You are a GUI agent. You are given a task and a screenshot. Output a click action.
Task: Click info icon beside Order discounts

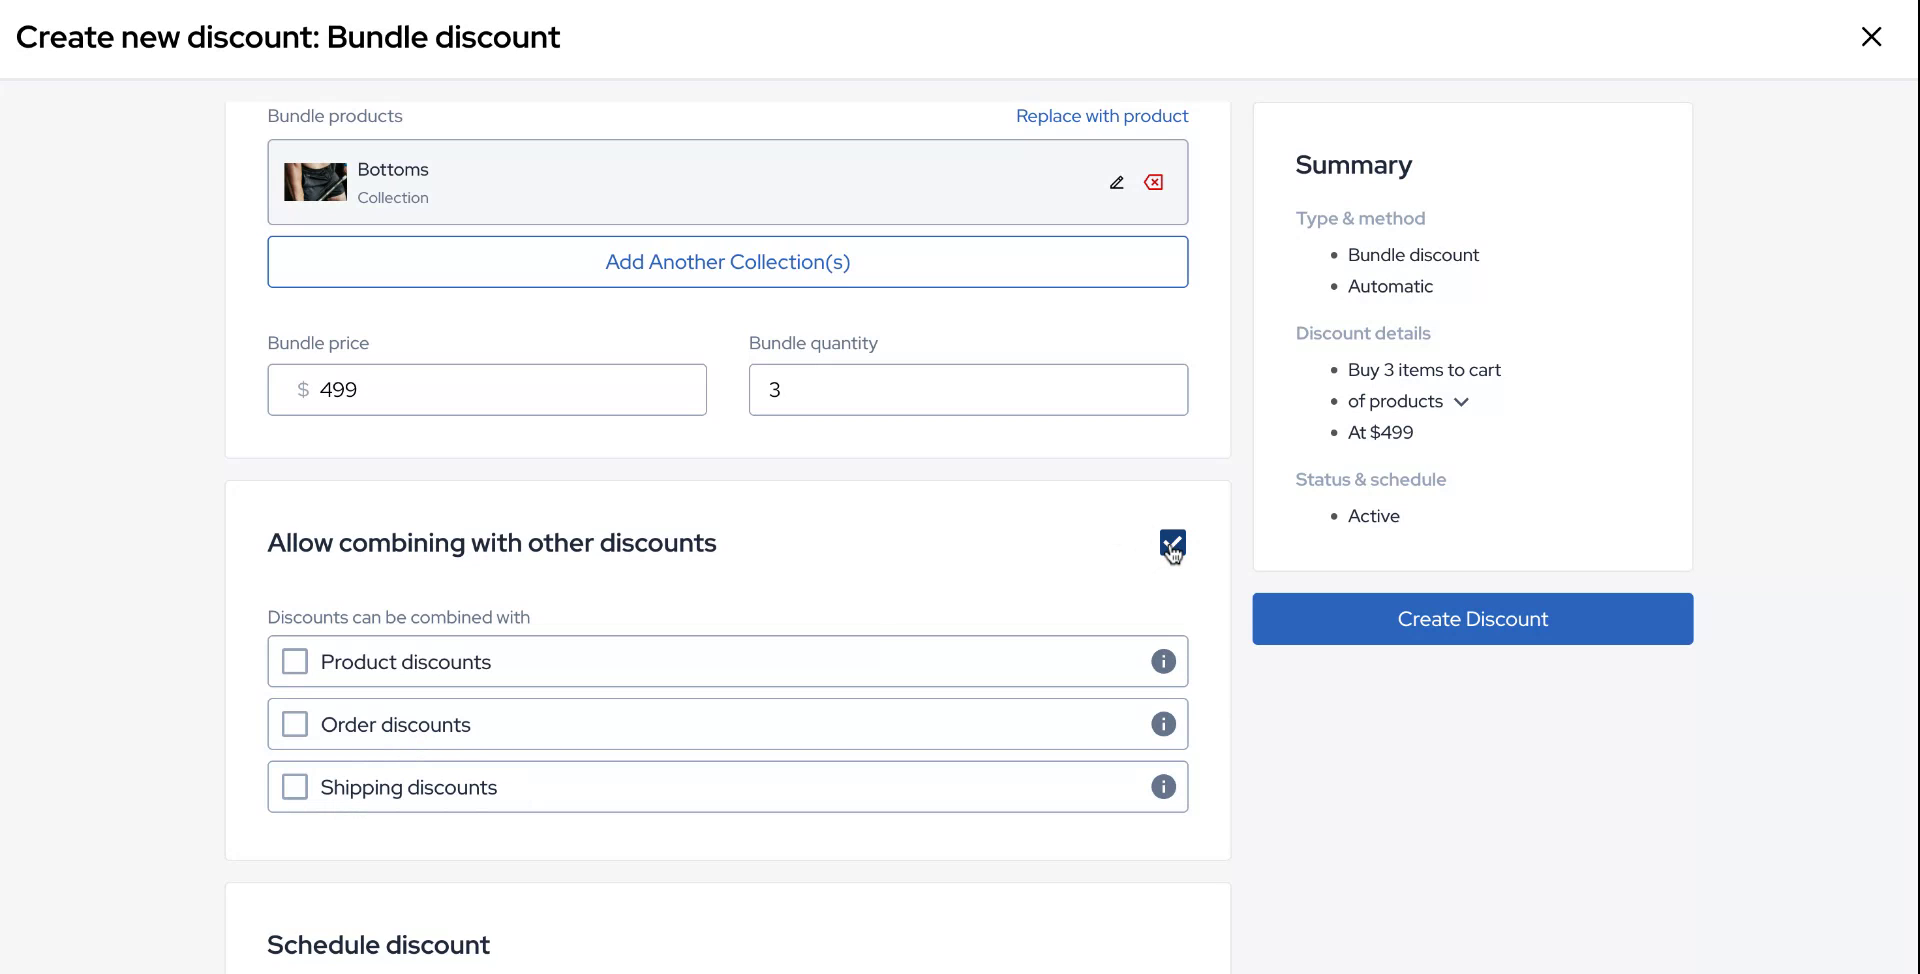pos(1163,724)
